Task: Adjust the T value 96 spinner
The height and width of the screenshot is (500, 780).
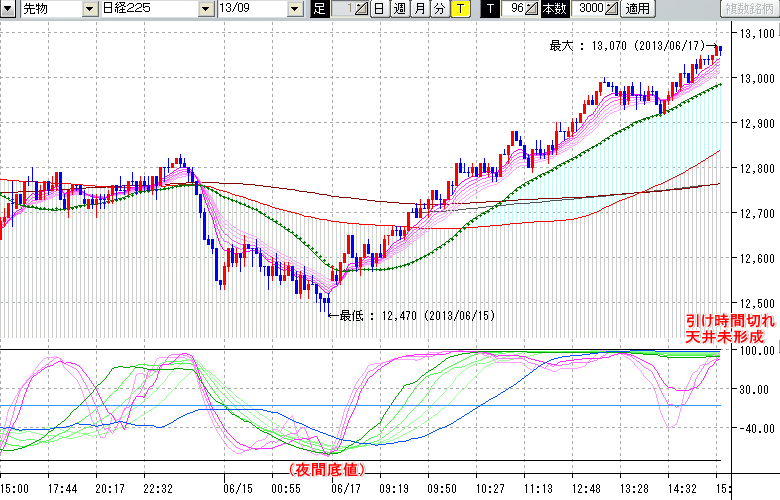Action: point(531,9)
